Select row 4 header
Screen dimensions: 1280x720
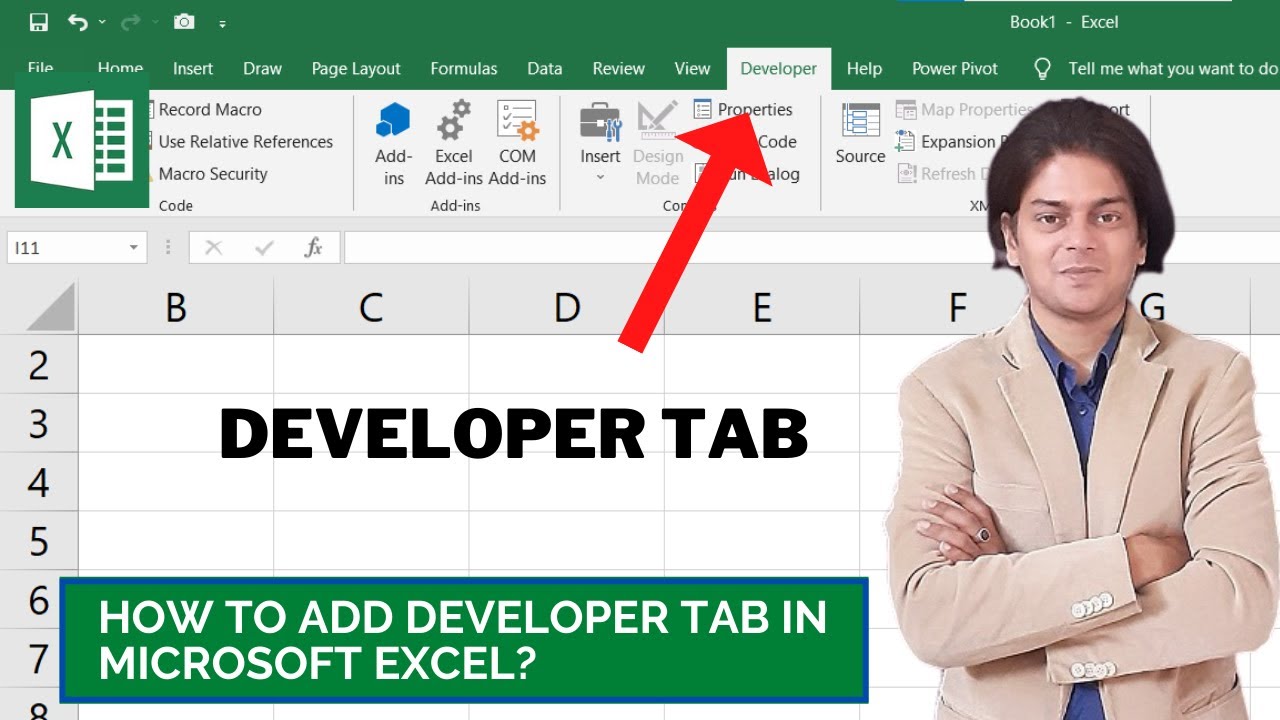[39, 482]
